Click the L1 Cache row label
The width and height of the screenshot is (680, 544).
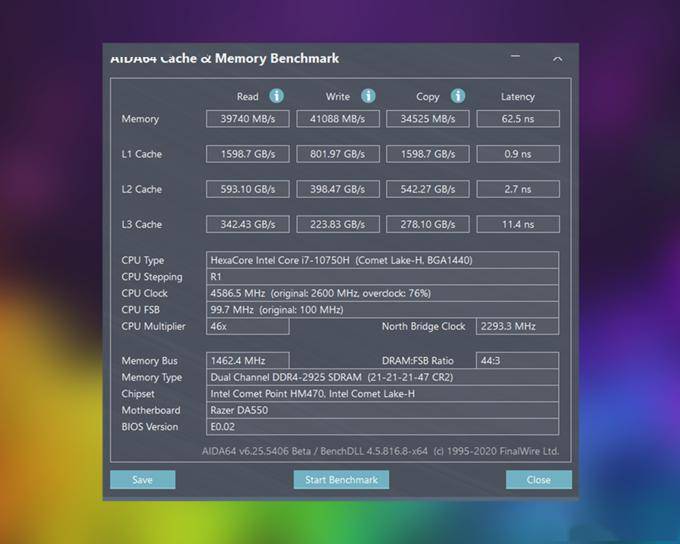click(x=141, y=154)
